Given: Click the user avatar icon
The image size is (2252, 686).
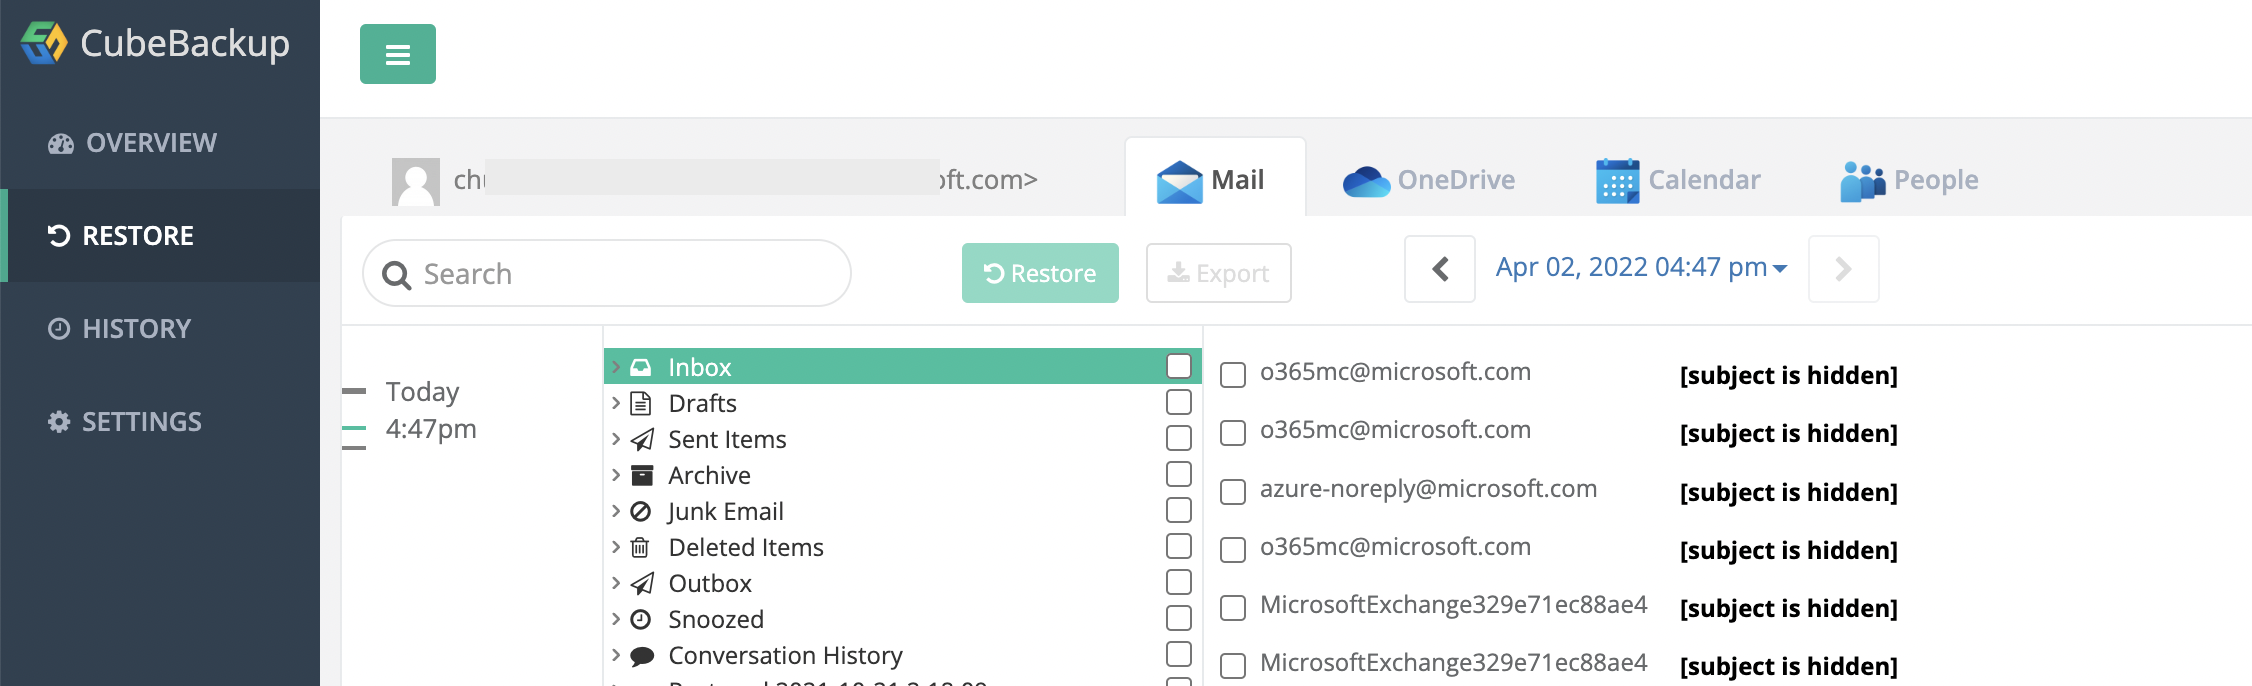Looking at the screenshot, I should pos(415,181).
